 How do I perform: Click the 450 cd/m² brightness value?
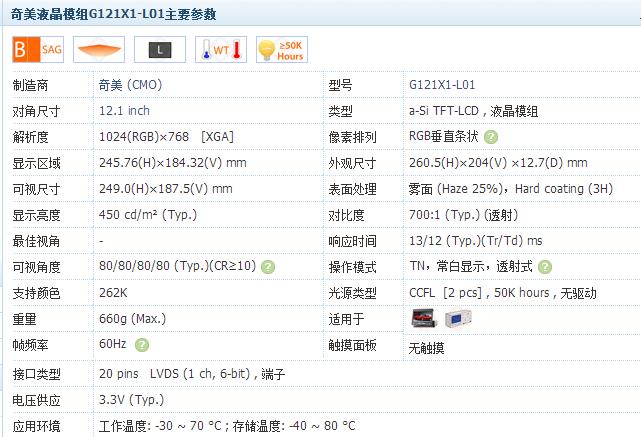click(x=148, y=215)
